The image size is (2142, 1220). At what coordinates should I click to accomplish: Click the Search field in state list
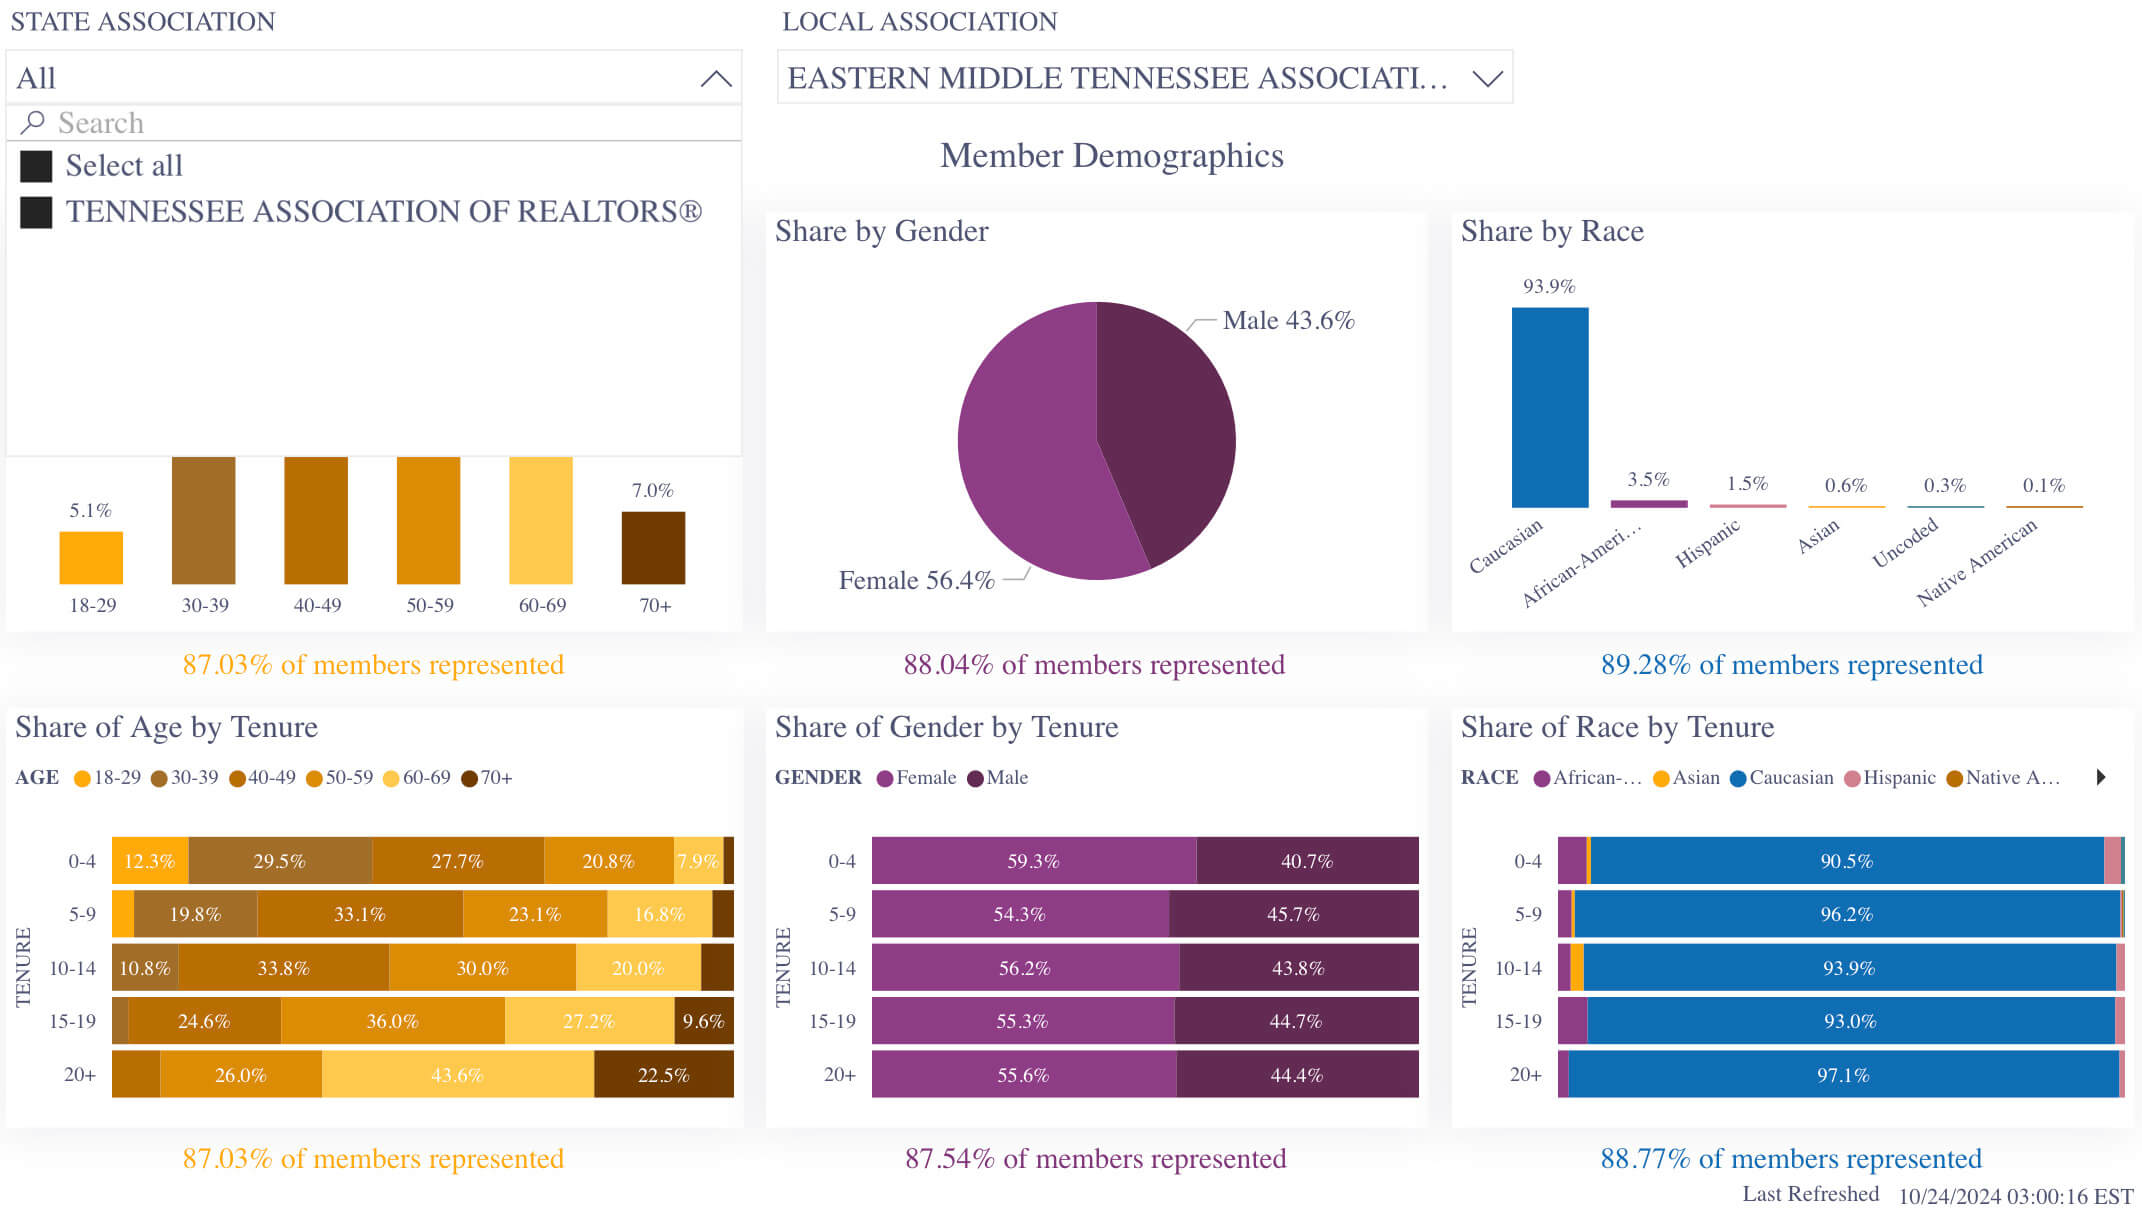point(374,123)
